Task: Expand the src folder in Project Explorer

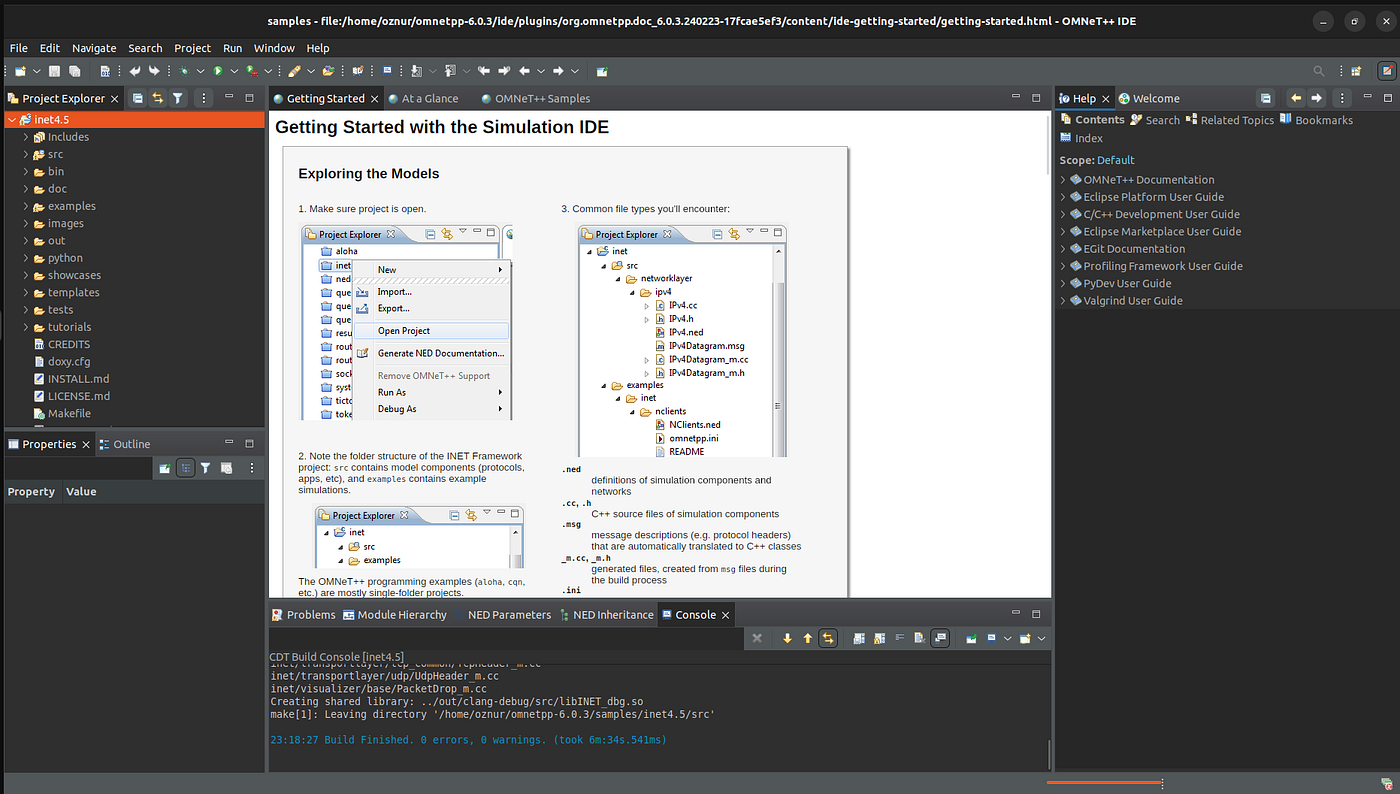Action: (x=27, y=154)
